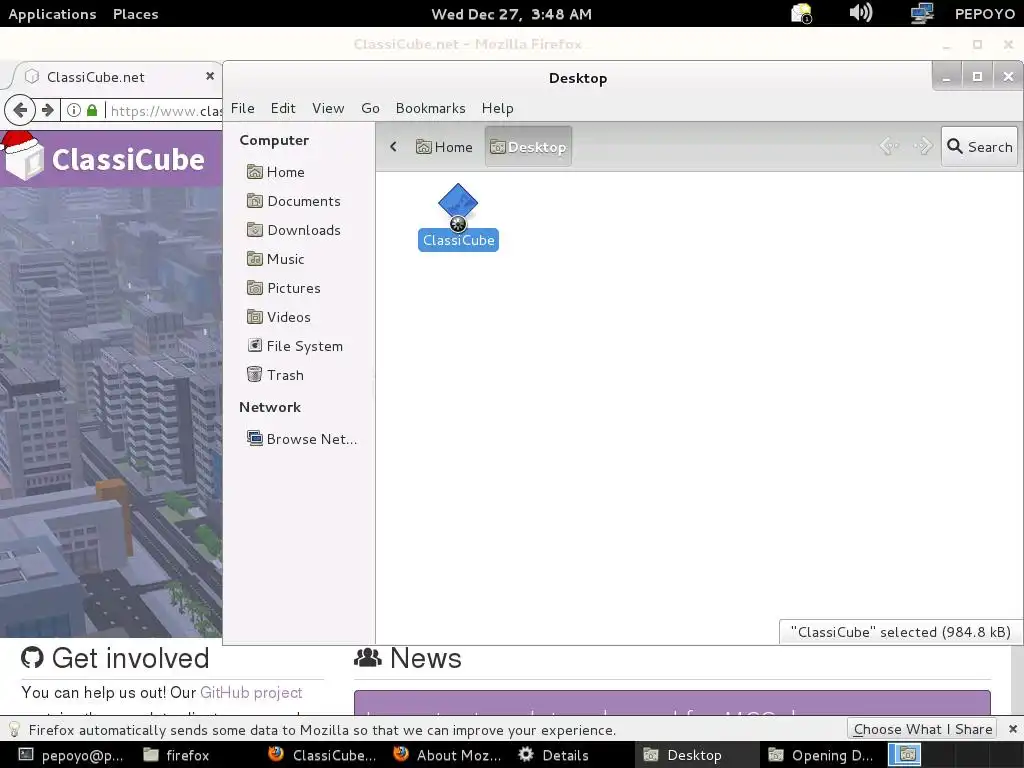Screen dimensions: 1024x768
Task: Open the Places menu
Action: (135, 14)
